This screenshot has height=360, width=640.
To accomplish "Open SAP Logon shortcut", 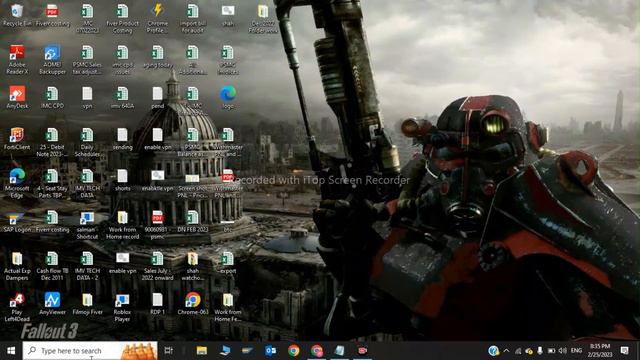I will coord(17,221).
